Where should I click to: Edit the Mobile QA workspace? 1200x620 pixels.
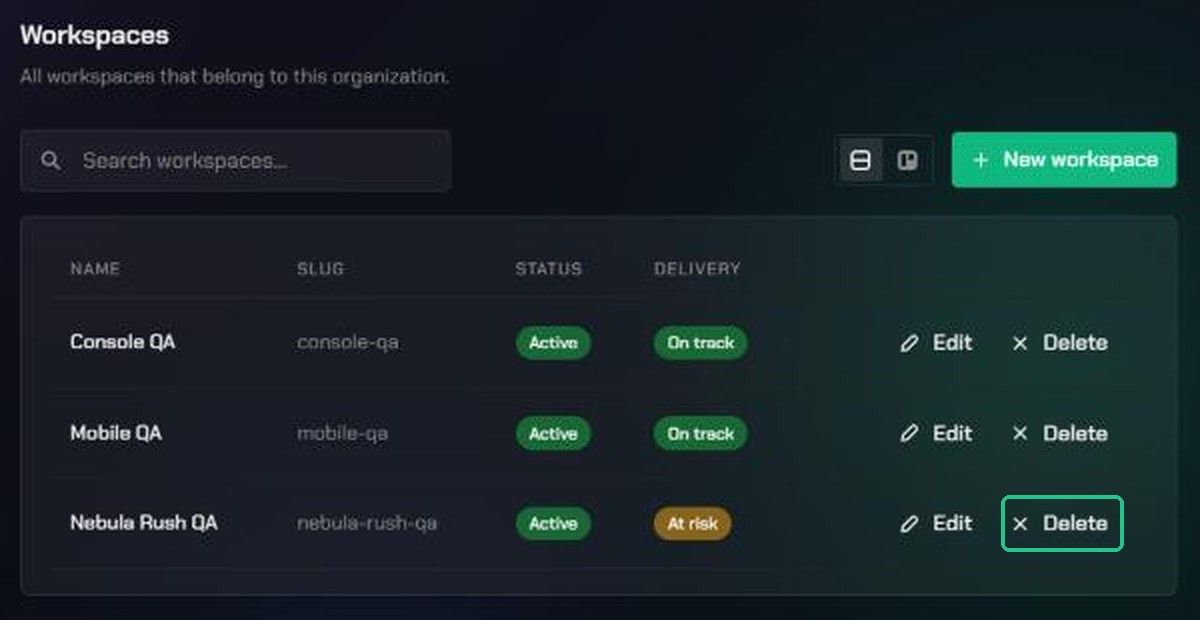pos(936,434)
